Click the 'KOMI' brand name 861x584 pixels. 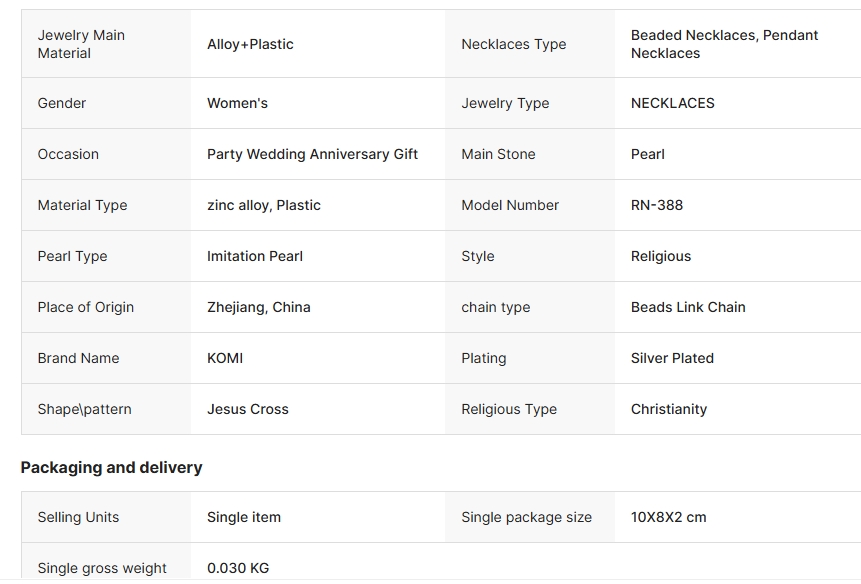pos(225,358)
